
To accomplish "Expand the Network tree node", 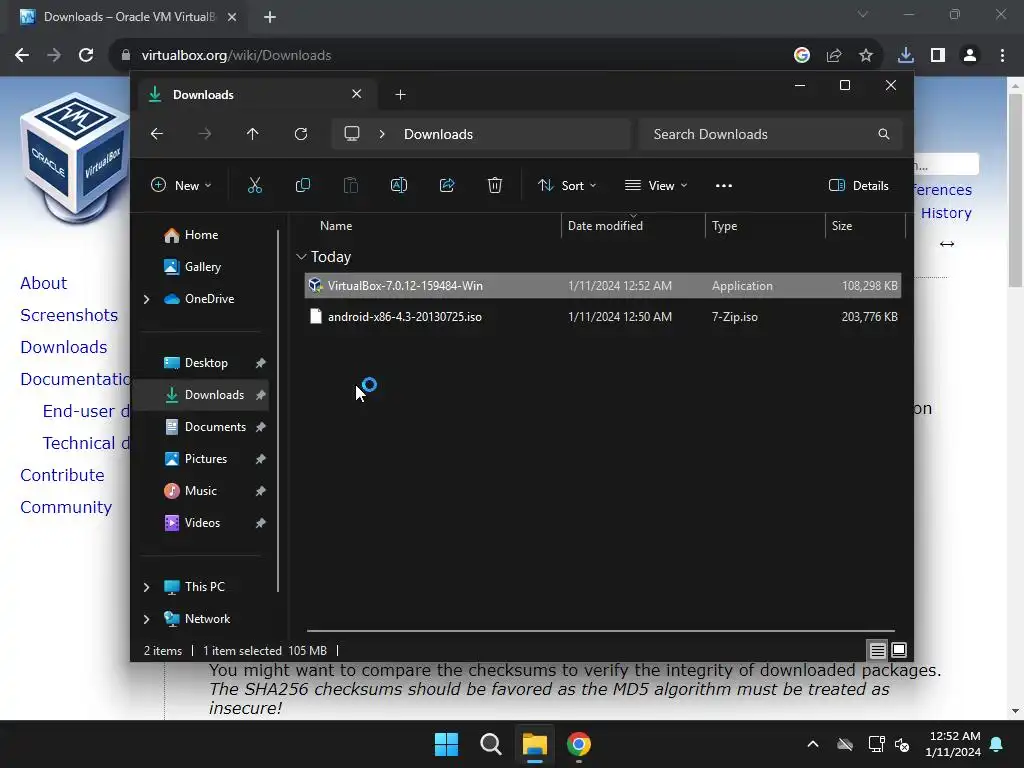I will point(146,619).
